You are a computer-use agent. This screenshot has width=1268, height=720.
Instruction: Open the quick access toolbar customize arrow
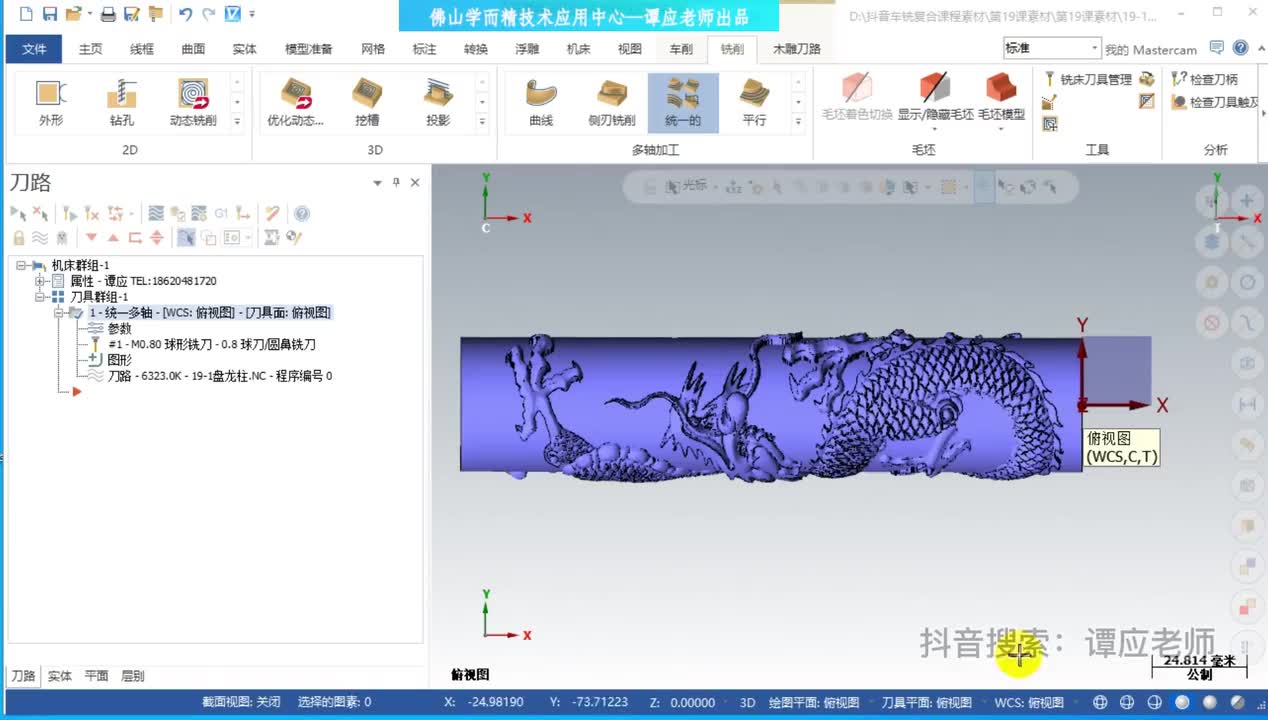(x=252, y=14)
